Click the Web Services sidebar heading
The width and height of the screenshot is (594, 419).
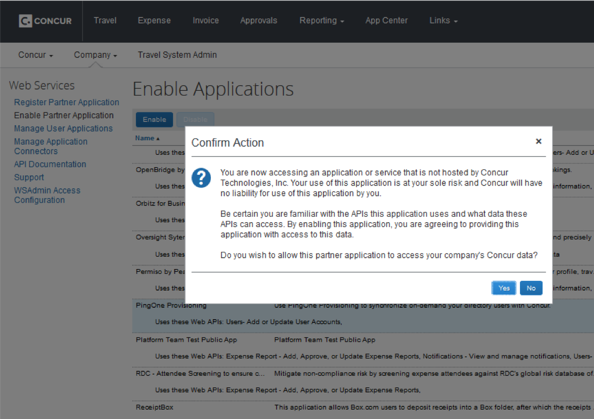point(42,86)
